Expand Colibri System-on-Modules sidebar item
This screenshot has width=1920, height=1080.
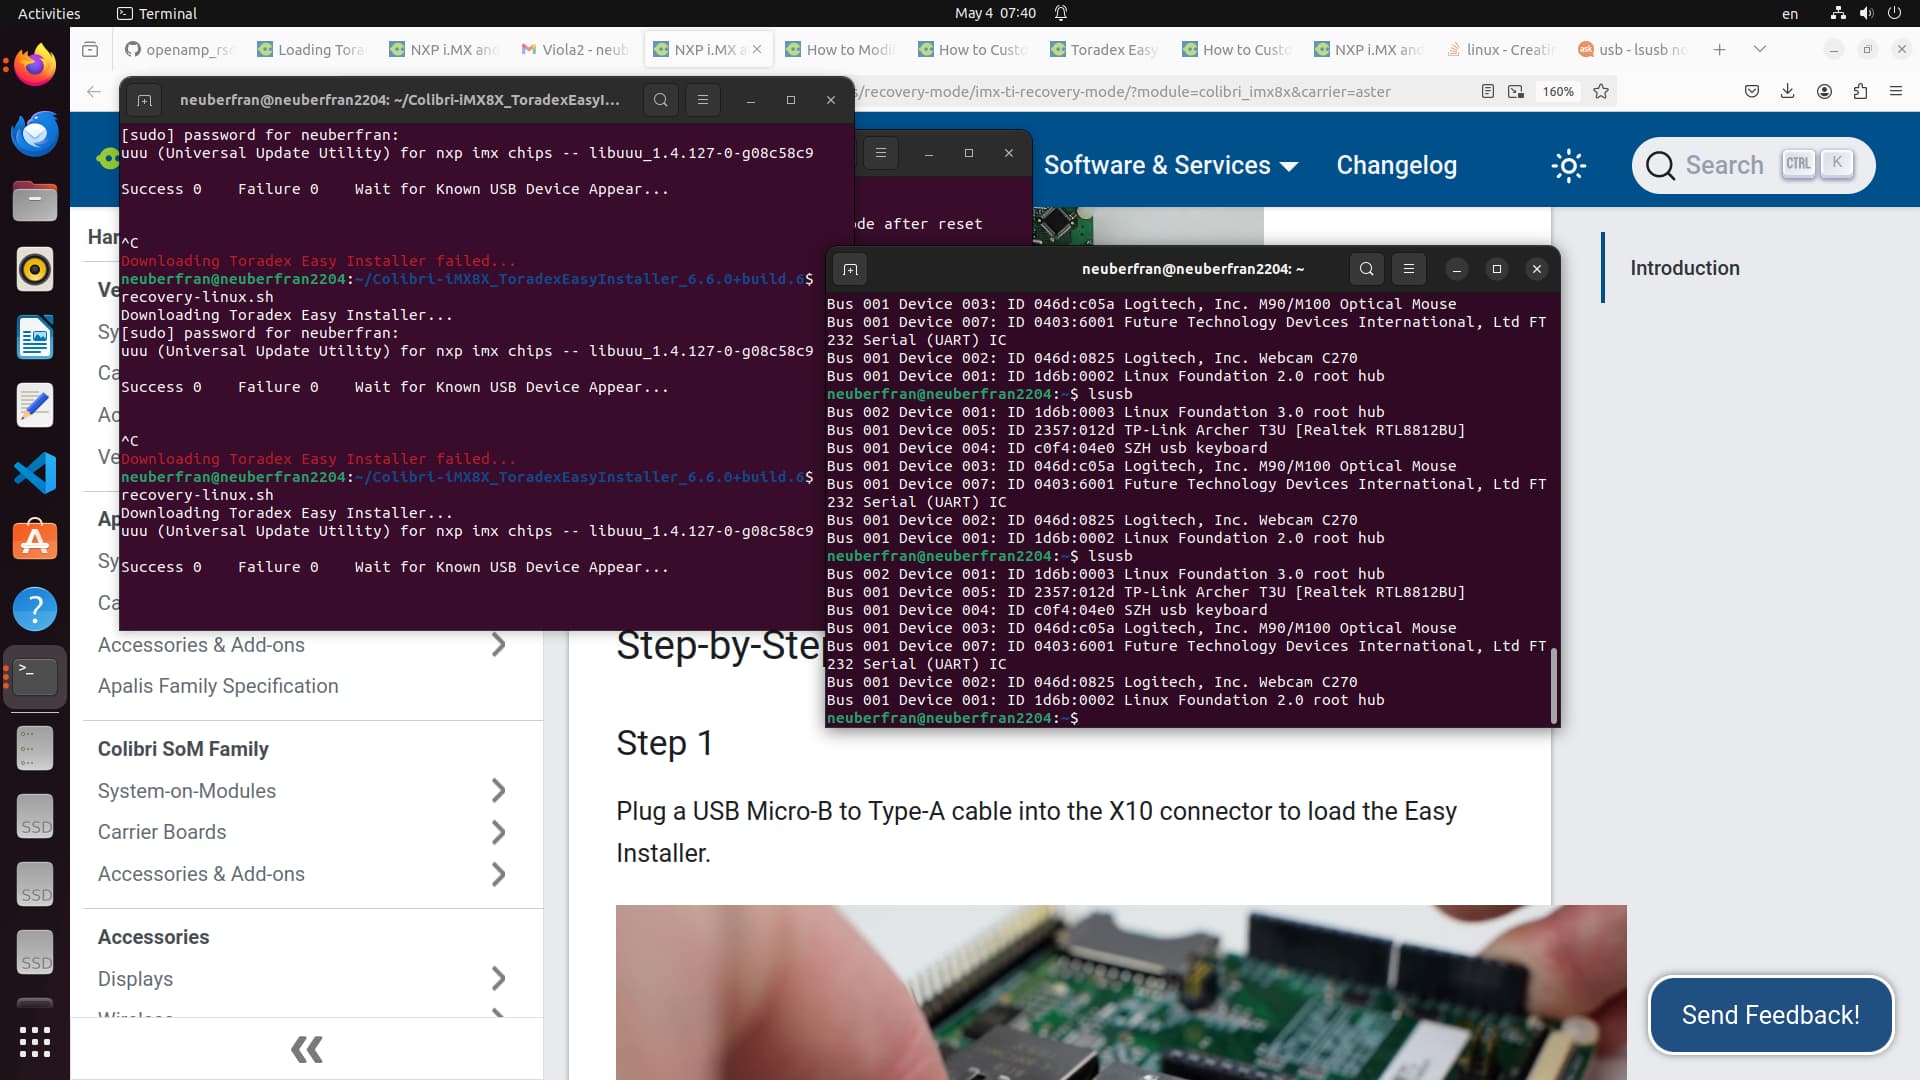[498, 791]
